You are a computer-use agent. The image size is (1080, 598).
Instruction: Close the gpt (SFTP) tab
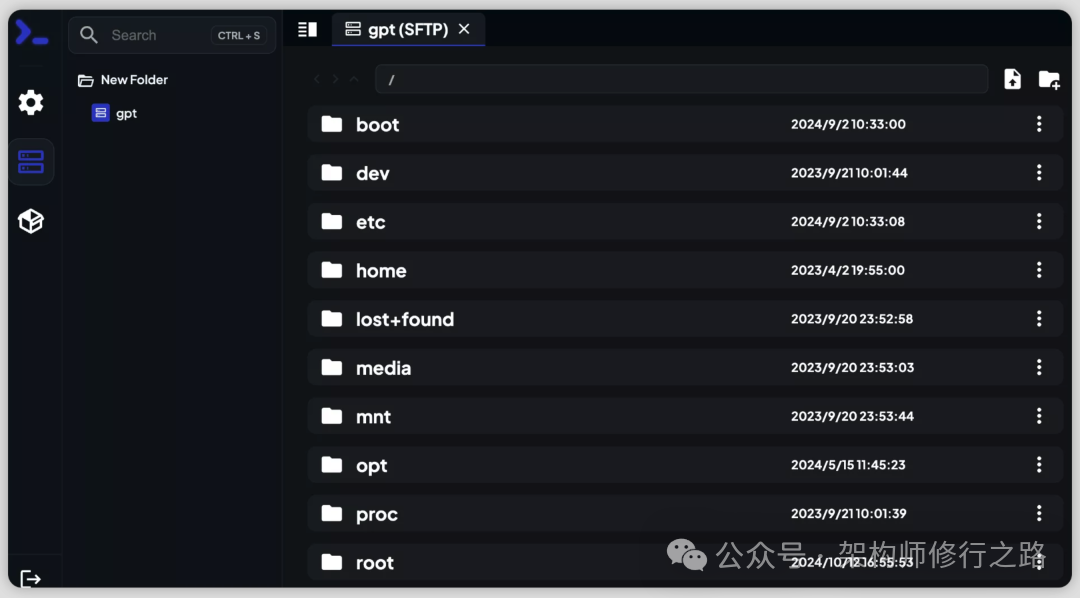[464, 30]
